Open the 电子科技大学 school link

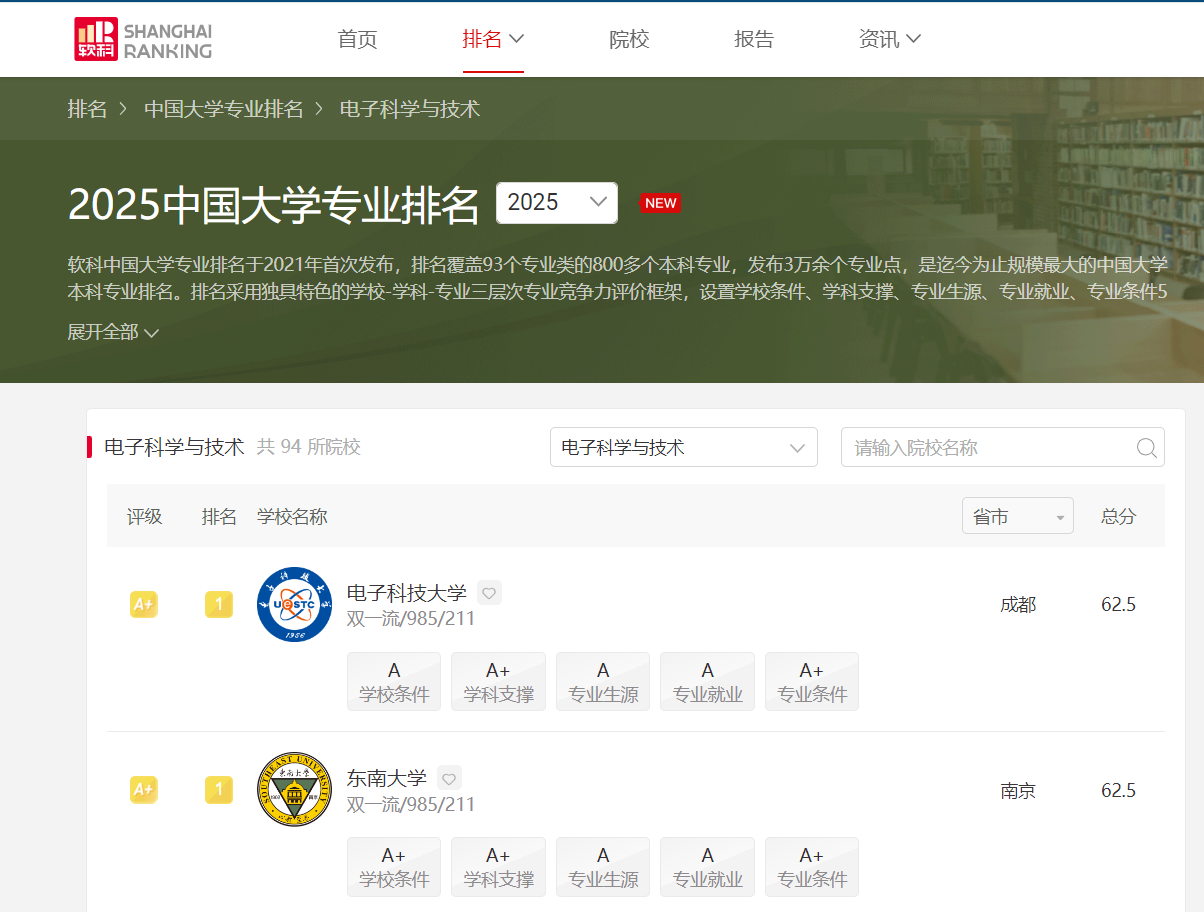click(x=407, y=593)
